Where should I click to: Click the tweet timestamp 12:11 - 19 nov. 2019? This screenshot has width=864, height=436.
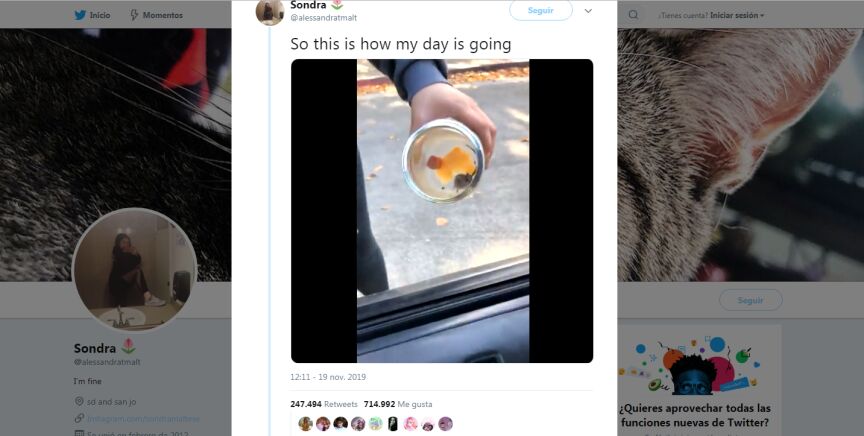click(x=329, y=377)
